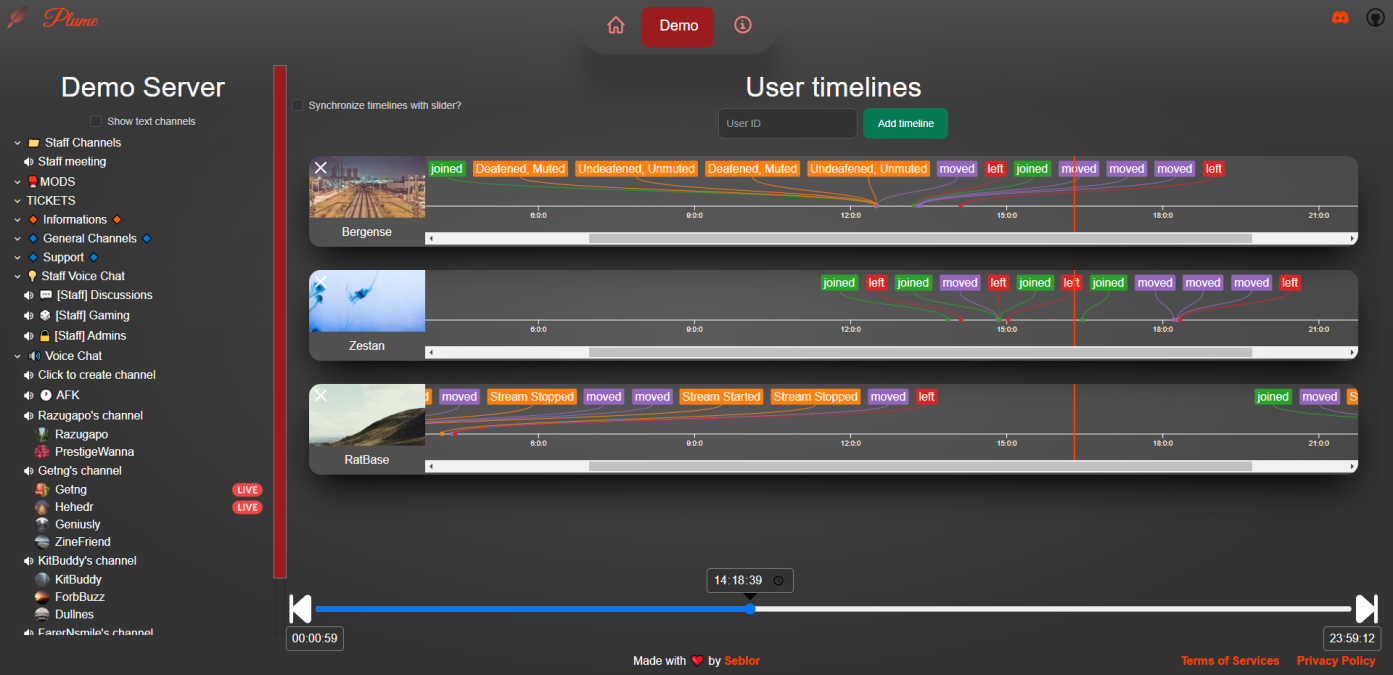This screenshot has width=1393, height=675.
Task: Toggle Synchronize timelines with slider checkbox
Action: 297,105
